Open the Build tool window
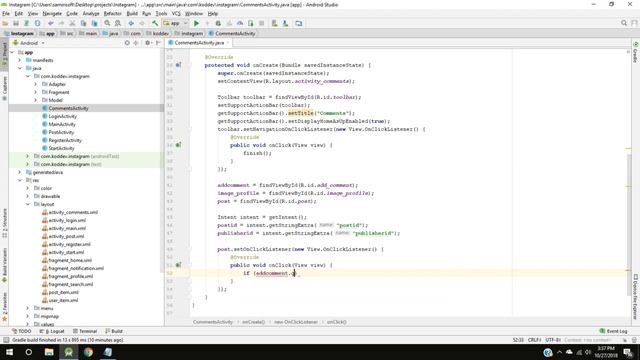The width and height of the screenshot is (640, 360). pos(114,331)
